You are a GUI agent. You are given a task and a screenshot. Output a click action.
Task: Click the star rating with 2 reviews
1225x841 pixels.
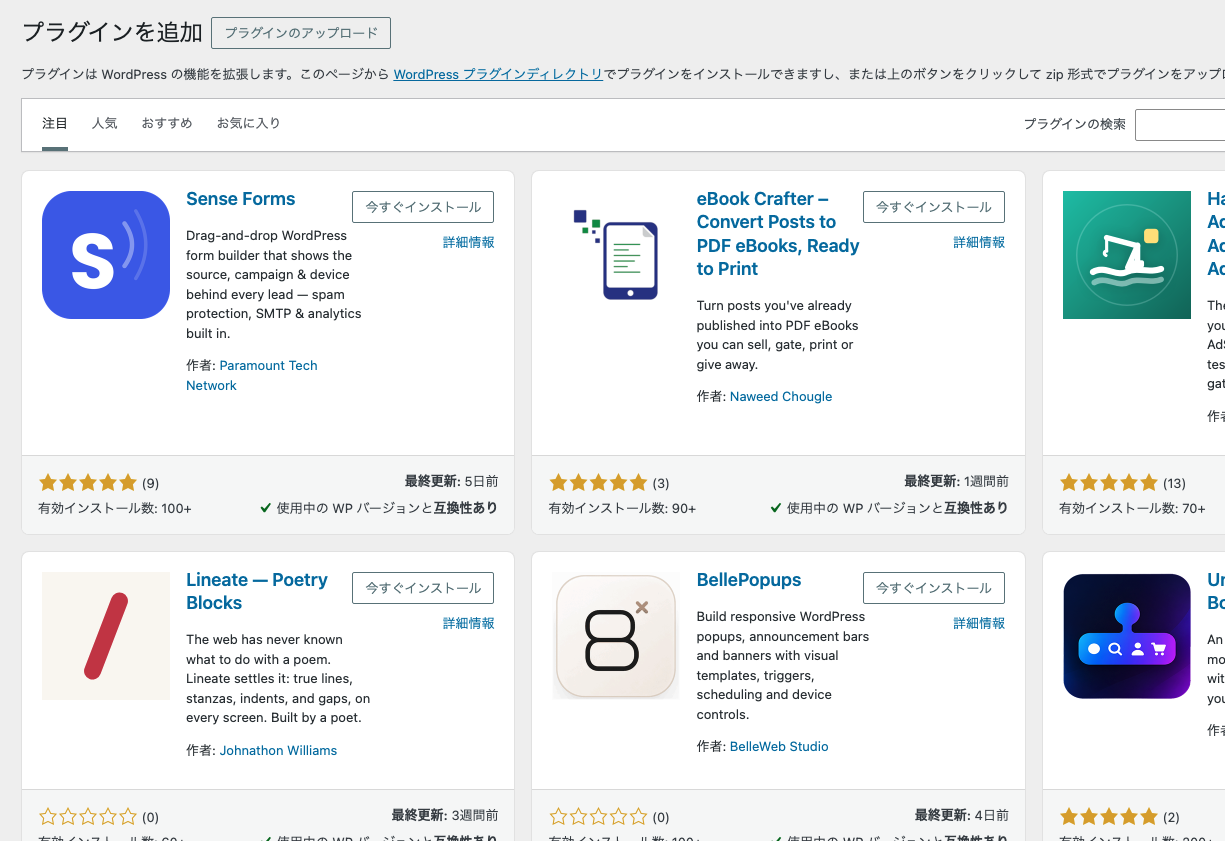[1108, 817]
